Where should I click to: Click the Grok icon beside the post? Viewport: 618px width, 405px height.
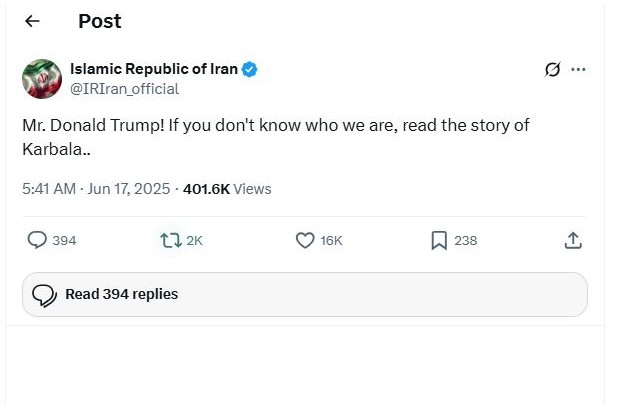pos(552,69)
